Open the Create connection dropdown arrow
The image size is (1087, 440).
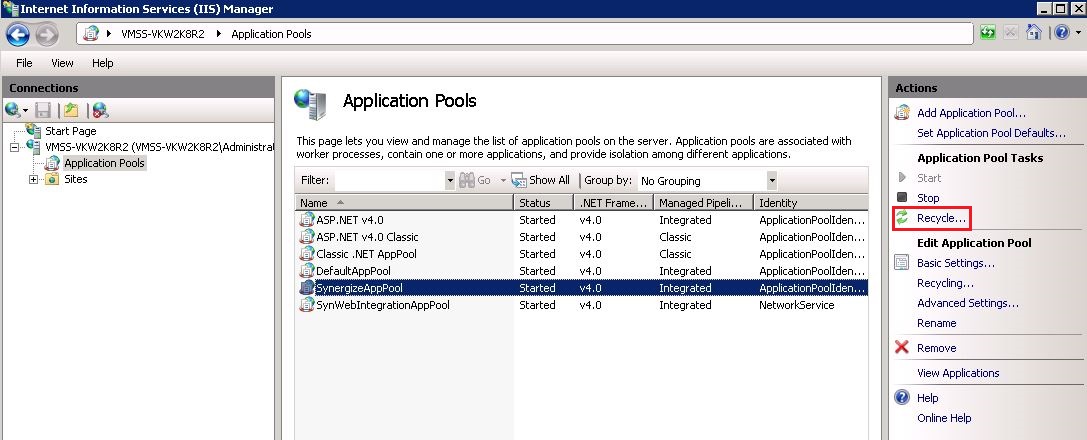click(26, 111)
